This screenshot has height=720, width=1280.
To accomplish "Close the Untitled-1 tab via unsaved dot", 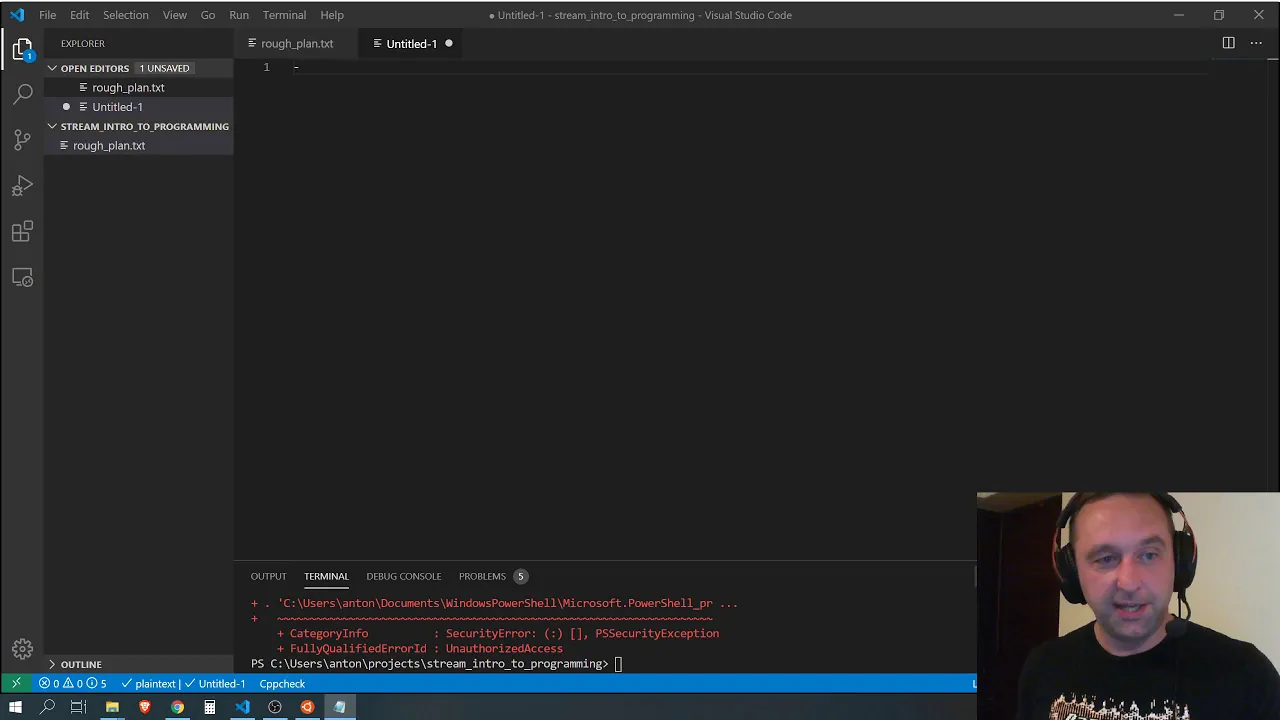I will (448, 44).
